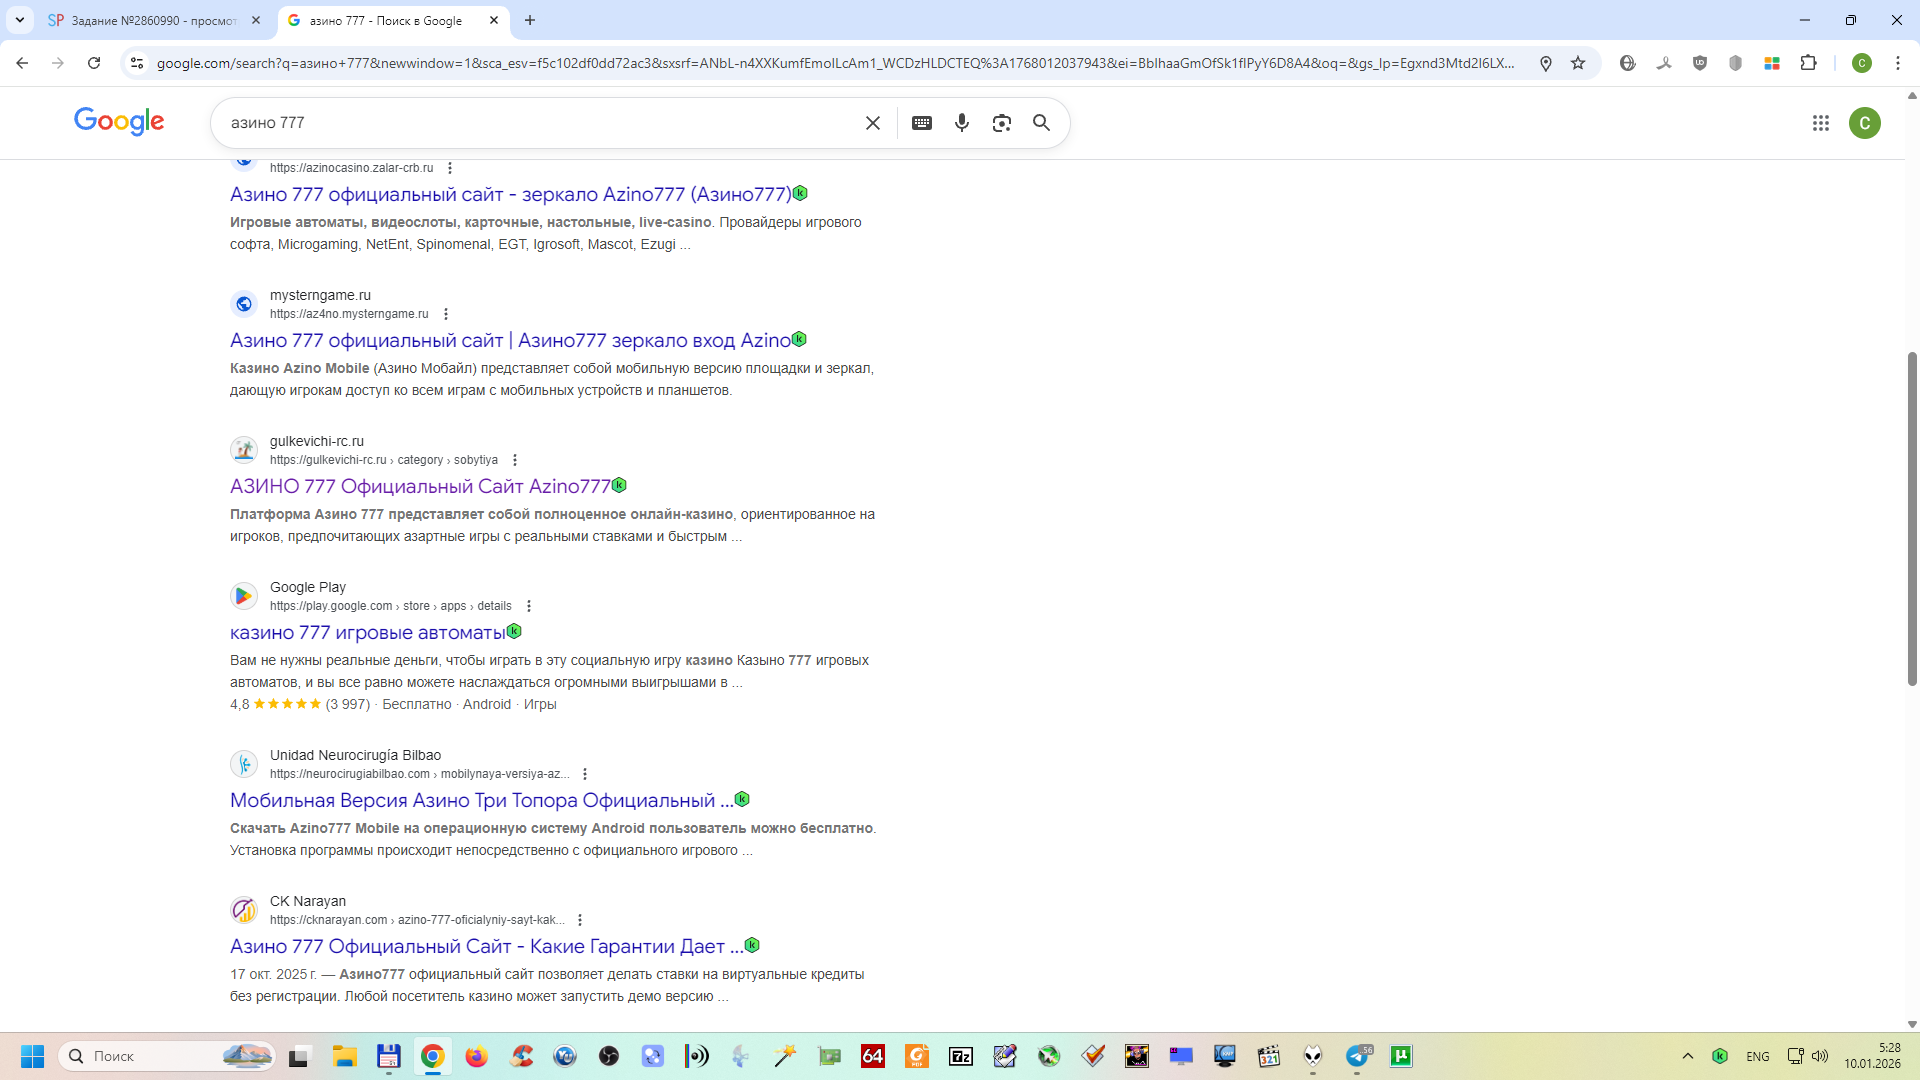
Task: Expand the Google Play result options menu
Action: (x=529, y=606)
